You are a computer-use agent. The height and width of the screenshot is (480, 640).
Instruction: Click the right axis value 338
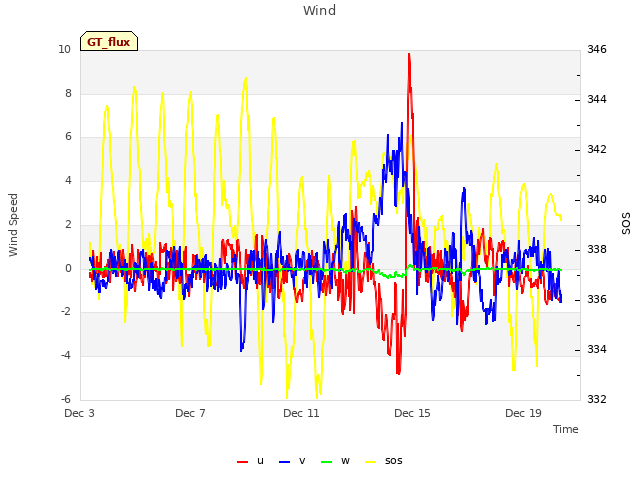pyautogui.click(x=597, y=249)
